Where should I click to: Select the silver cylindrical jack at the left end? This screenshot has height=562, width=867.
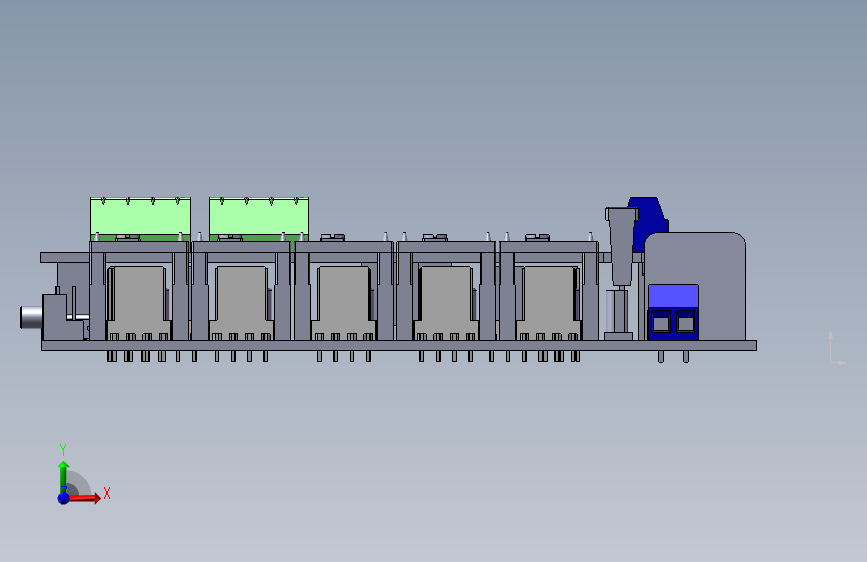(x=32, y=318)
